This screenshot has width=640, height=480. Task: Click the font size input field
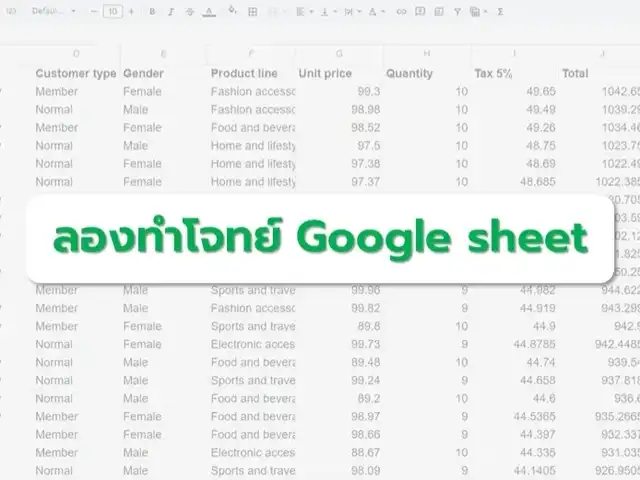click(x=112, y=12)
